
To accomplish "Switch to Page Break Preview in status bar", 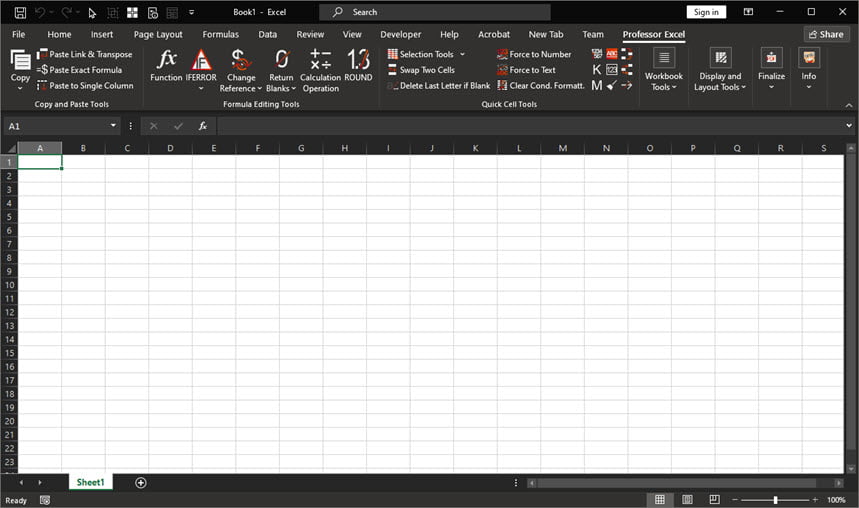I will click(714, 499).
